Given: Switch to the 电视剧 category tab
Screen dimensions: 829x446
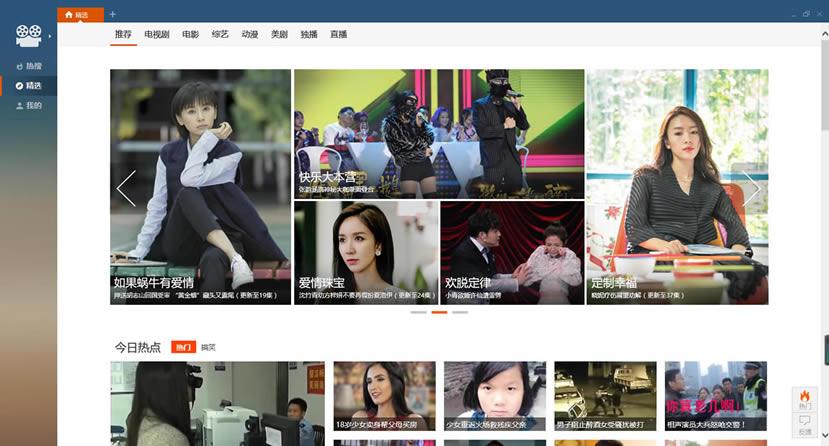Looking at the screenshot, I should [x=157, y=34].
